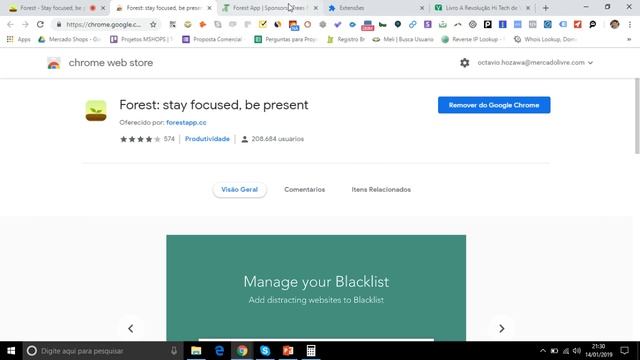Click the blue chain-link extension icon
Viewport: 640px width, 360px height.
[x=412, y=24]
